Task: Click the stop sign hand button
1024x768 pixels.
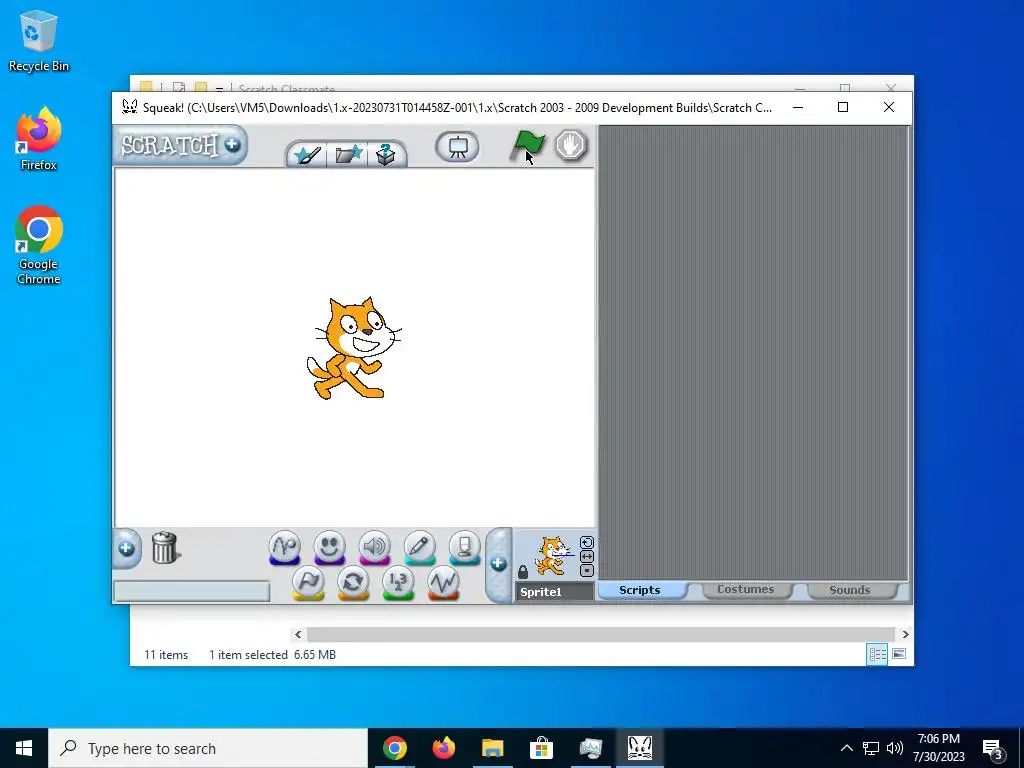Action: point(571,145)
